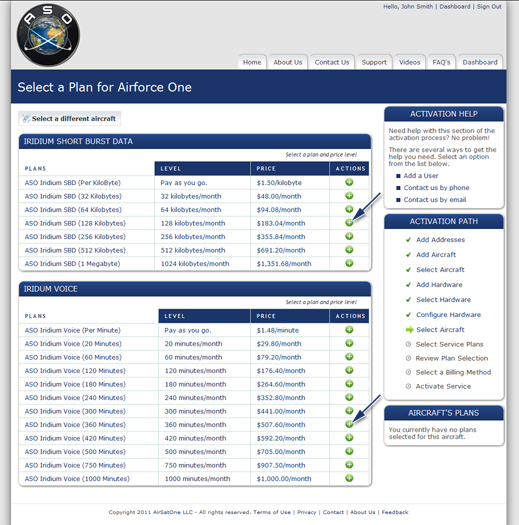The width and height of the screenshot is (519, 525).
Task: Add the SBD 32 Kilobytes plan
Action: tap(349, 196)
